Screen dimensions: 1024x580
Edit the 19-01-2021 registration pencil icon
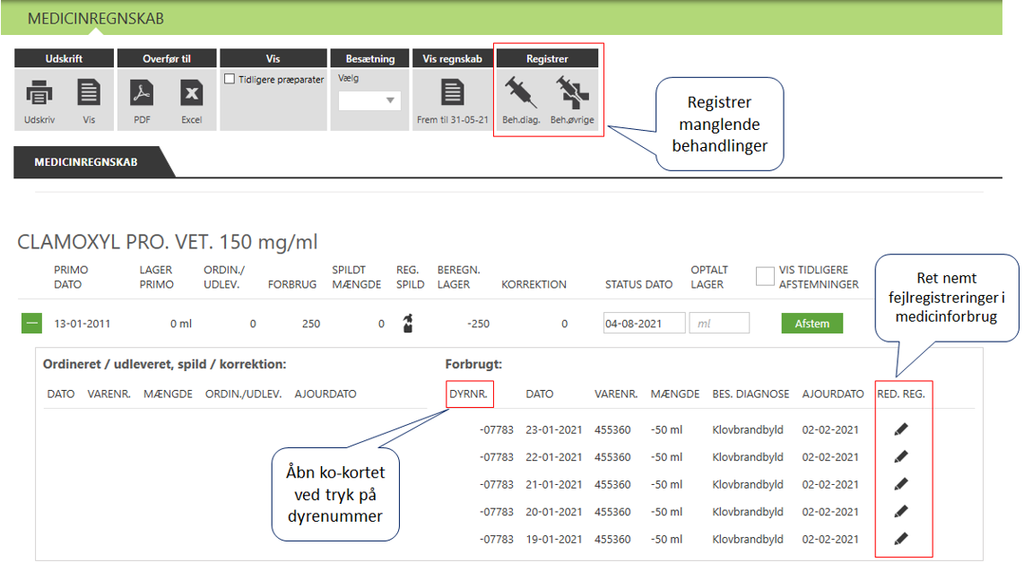[901, 538]
